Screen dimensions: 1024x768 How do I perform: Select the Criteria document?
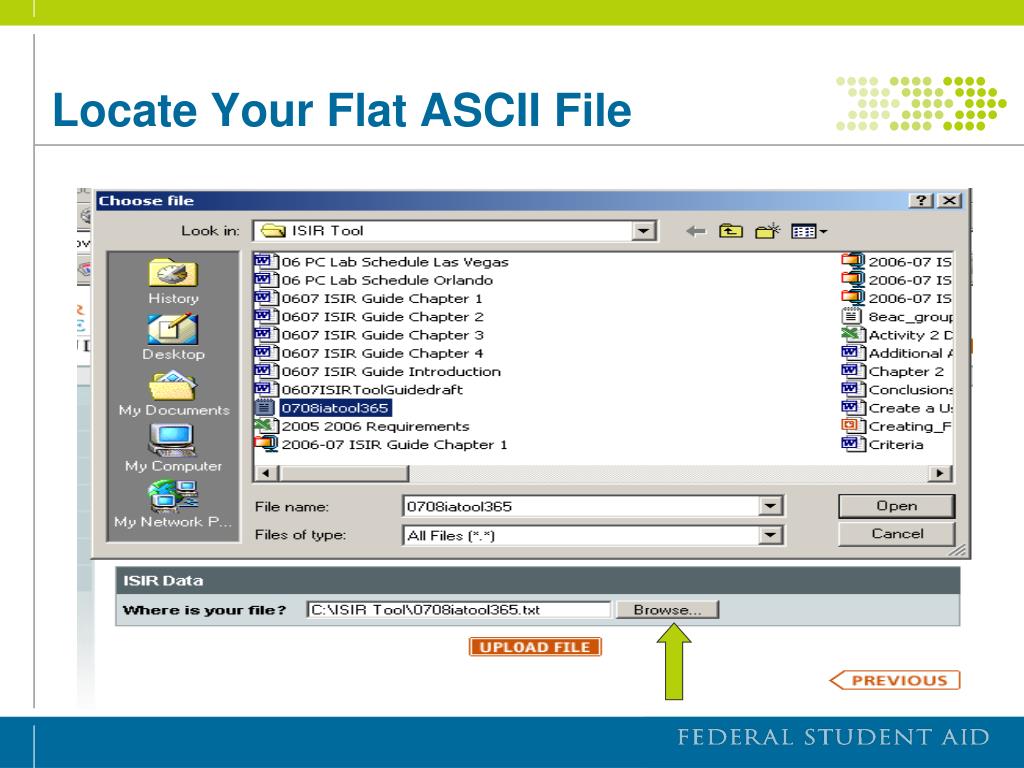883,445
